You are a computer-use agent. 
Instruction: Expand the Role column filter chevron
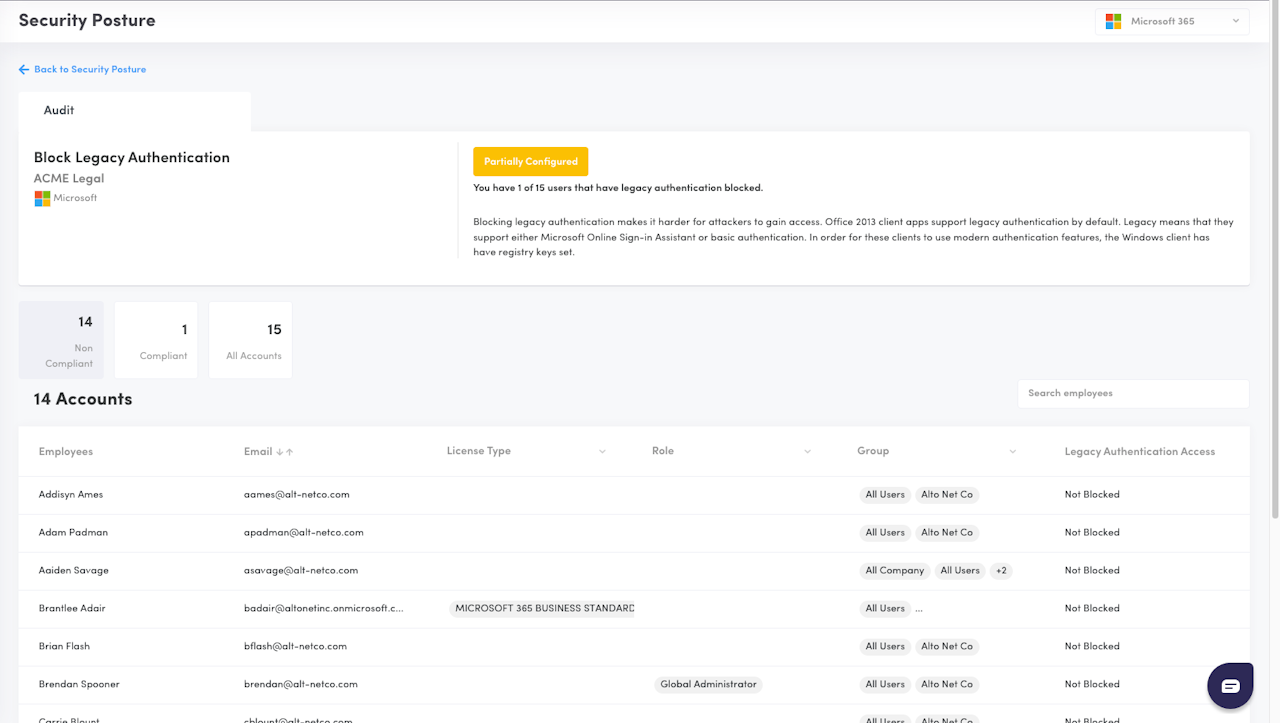click(x=807, y=452)
